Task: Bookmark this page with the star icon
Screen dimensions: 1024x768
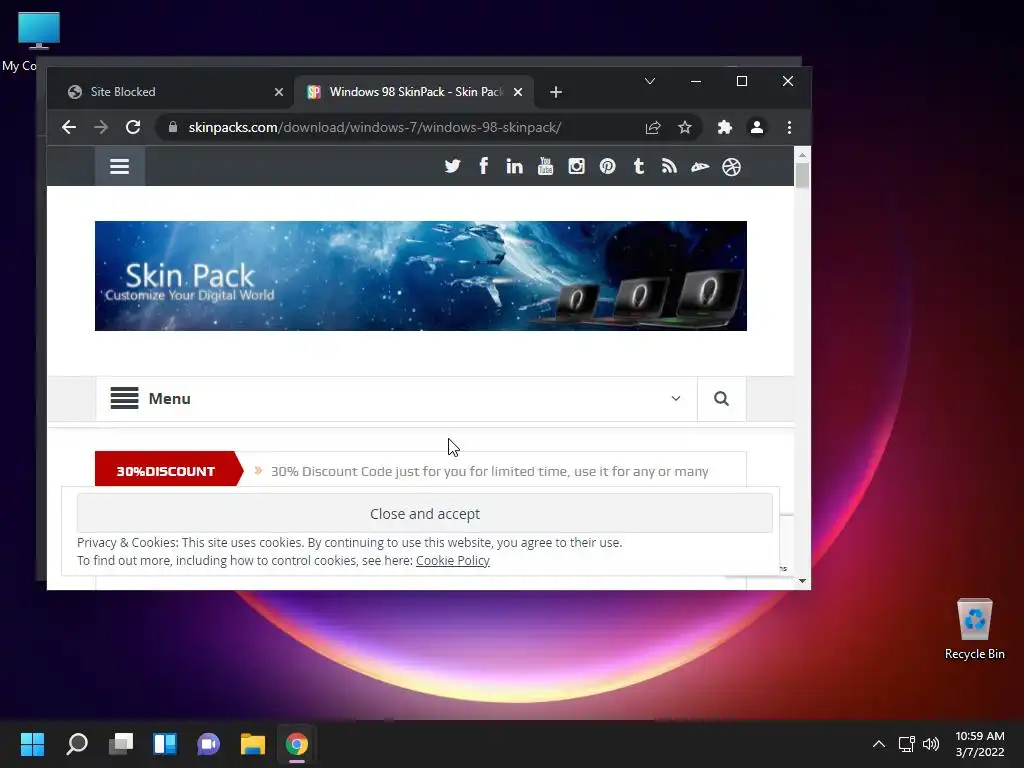Action: 684,127
